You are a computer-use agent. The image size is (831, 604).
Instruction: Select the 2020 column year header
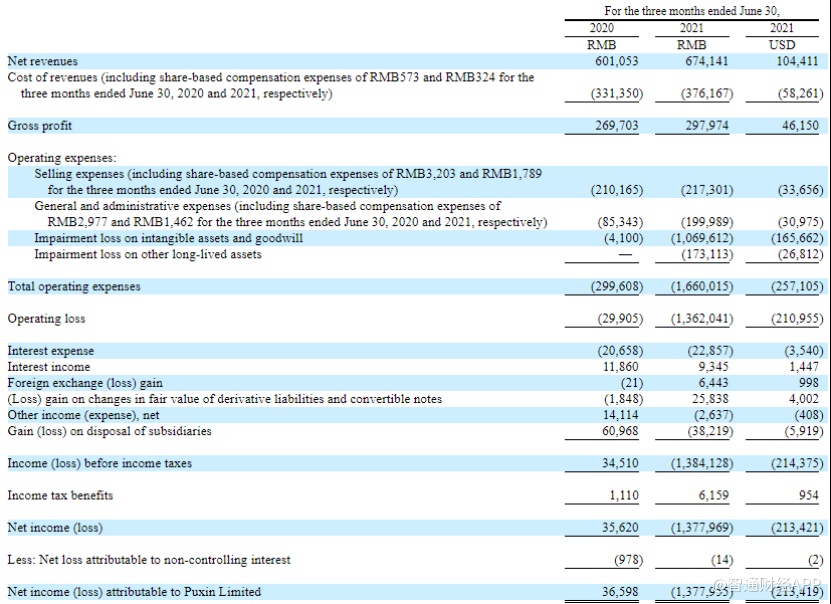click(x=602, y=29)
